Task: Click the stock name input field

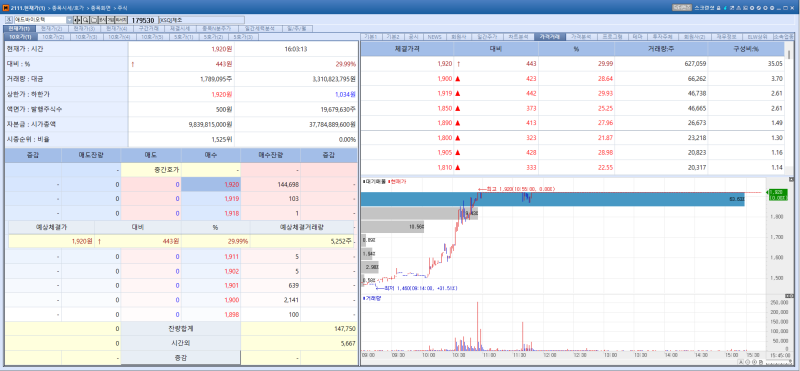Action: click(x=40, y=19)
